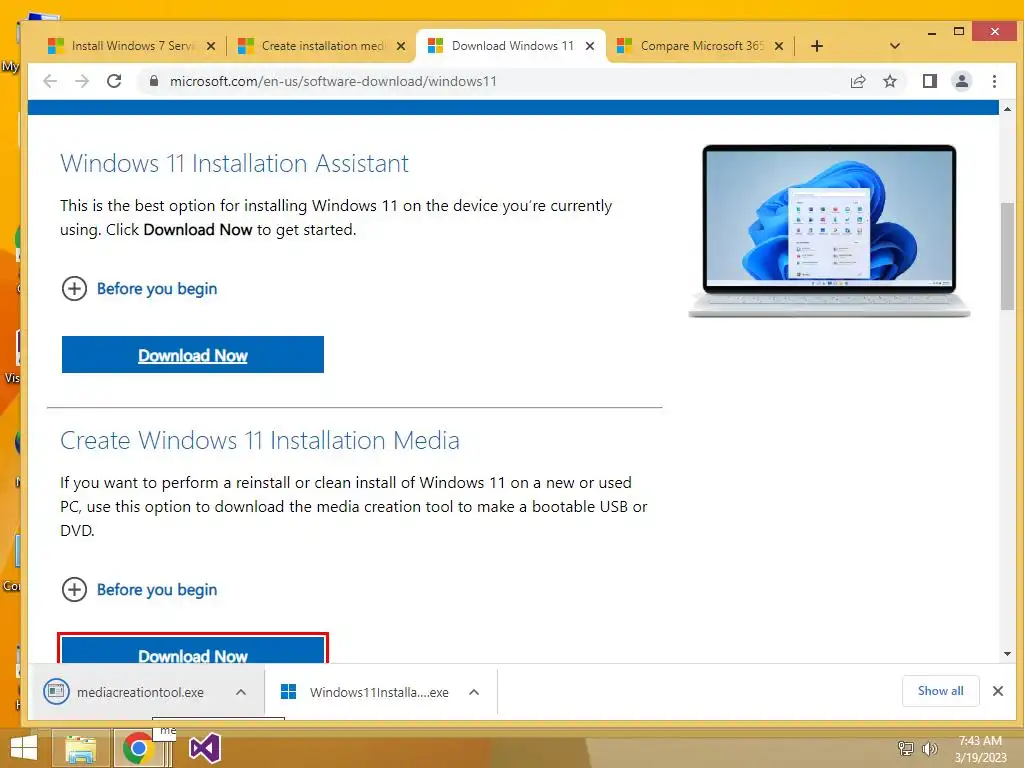Viewport: 1024px width, 768px height.
Task: Close the Compare Microsoft 365 tab
Action: [778, 46]
